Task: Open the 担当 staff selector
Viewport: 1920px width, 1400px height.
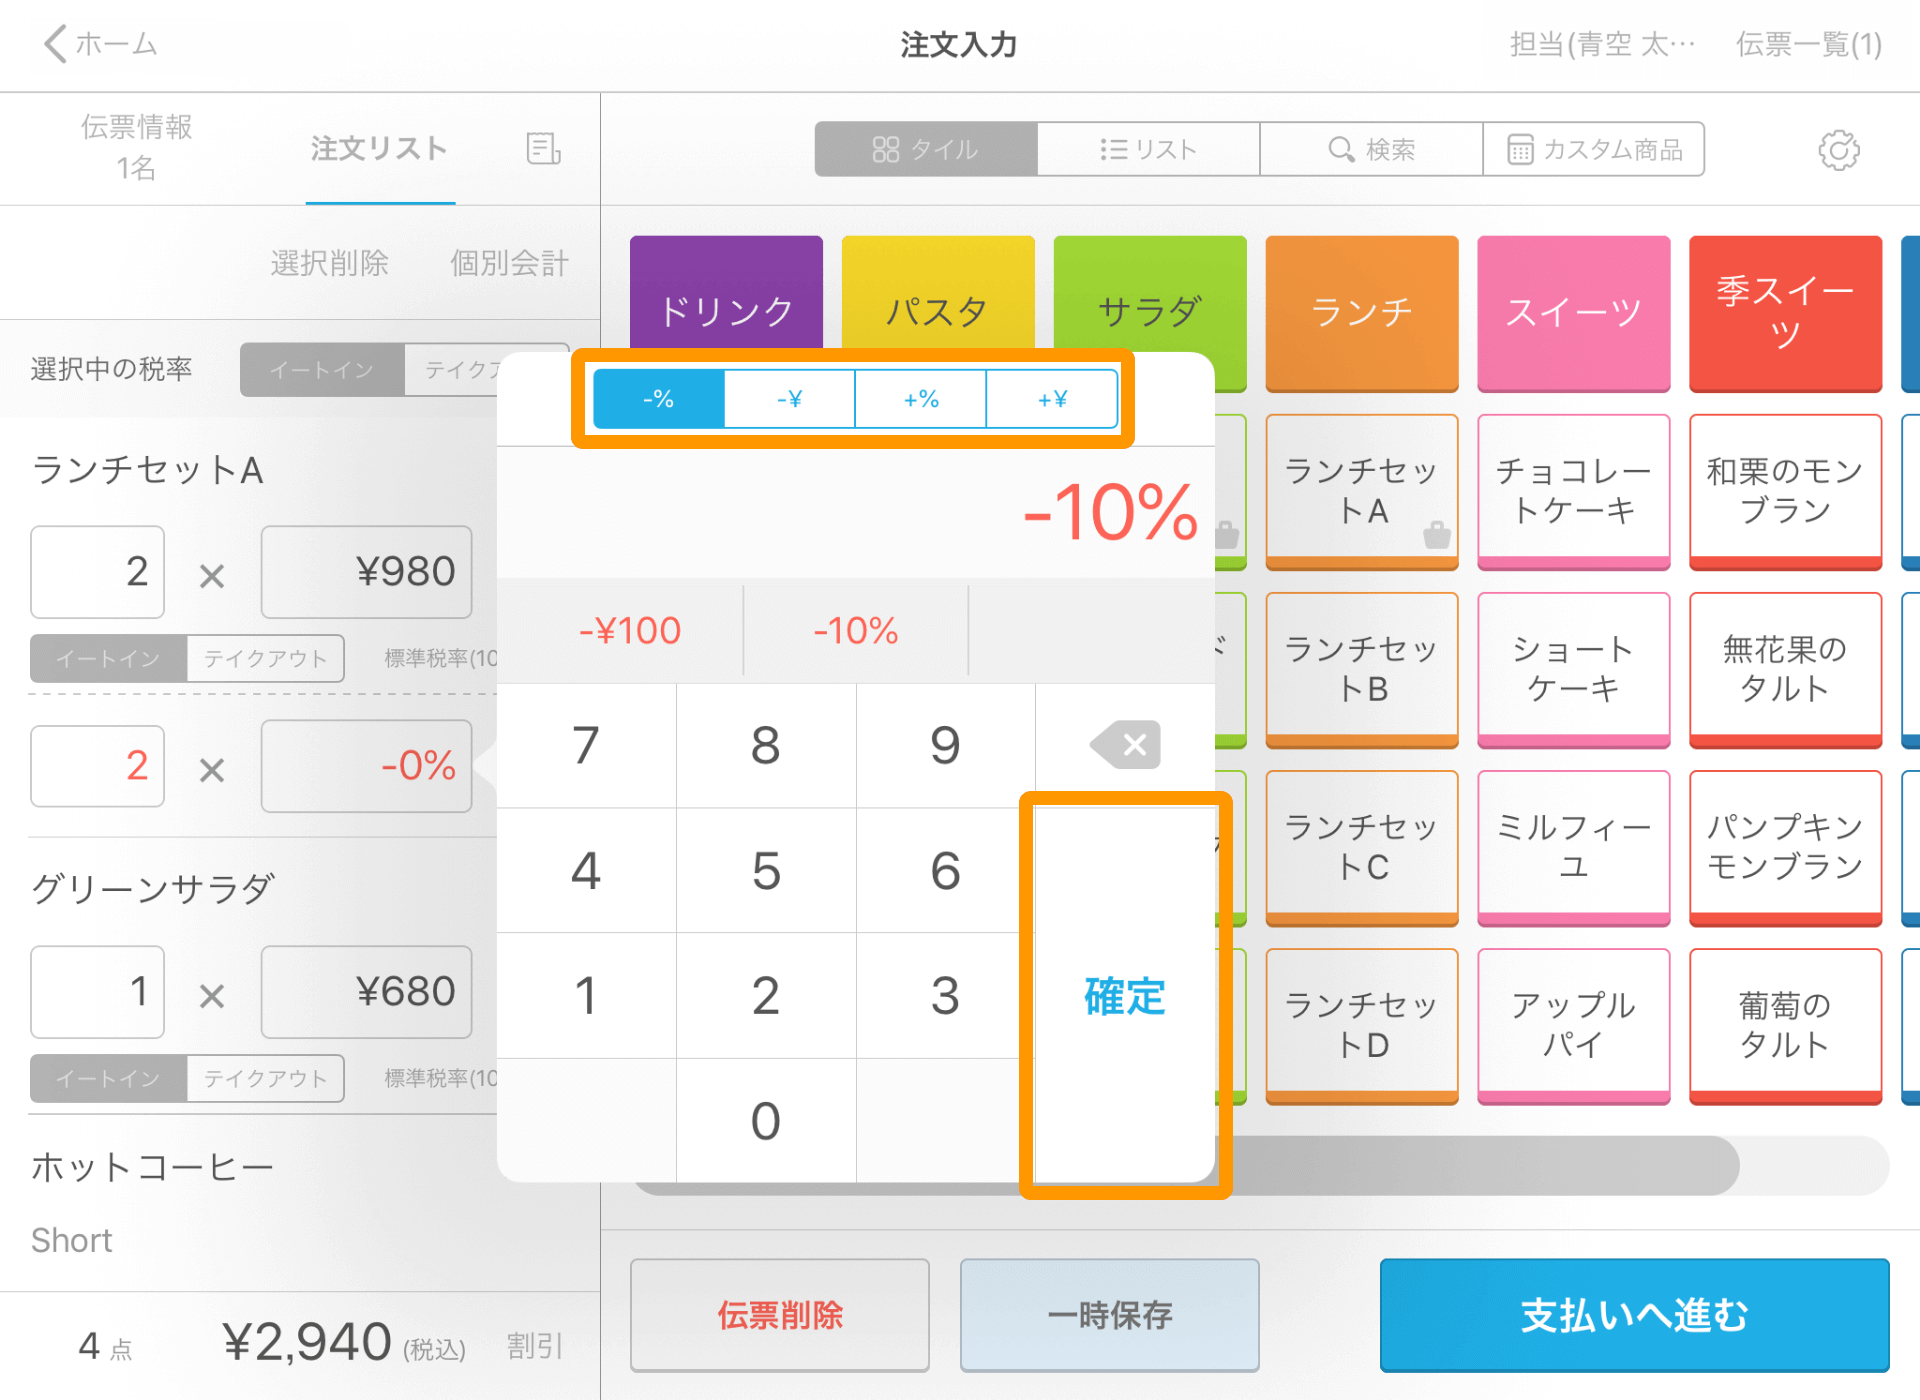Action: click(1602, 44)
